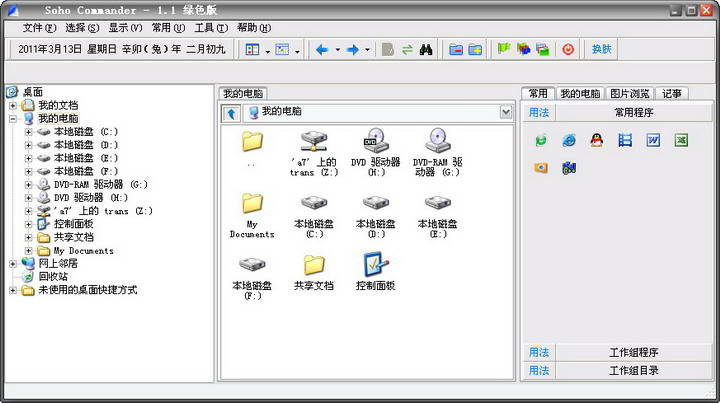Expand 控制面板 tree node
This screenshot has width=720, height=403.
click(x=28, y=224)
